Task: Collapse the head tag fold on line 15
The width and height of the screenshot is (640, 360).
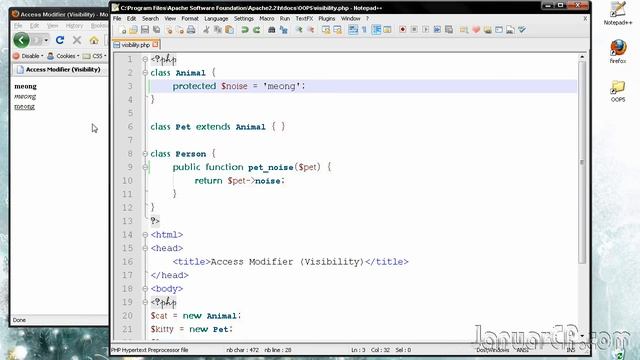Action: pos(145,248)
